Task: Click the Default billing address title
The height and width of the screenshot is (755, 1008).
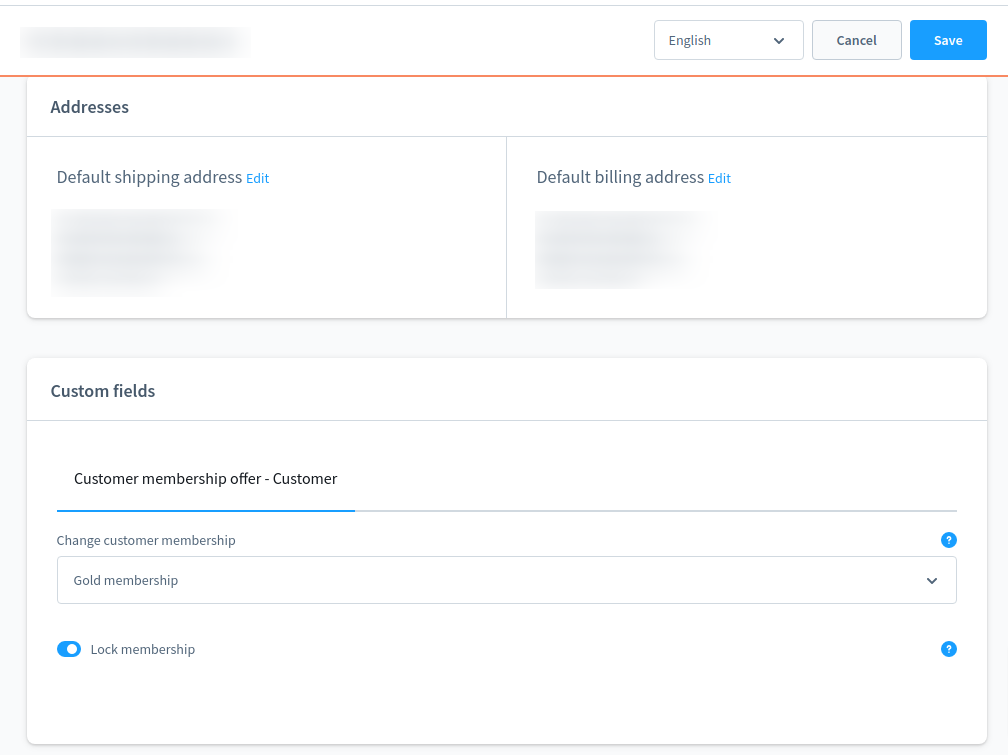Action: (620, 177)
